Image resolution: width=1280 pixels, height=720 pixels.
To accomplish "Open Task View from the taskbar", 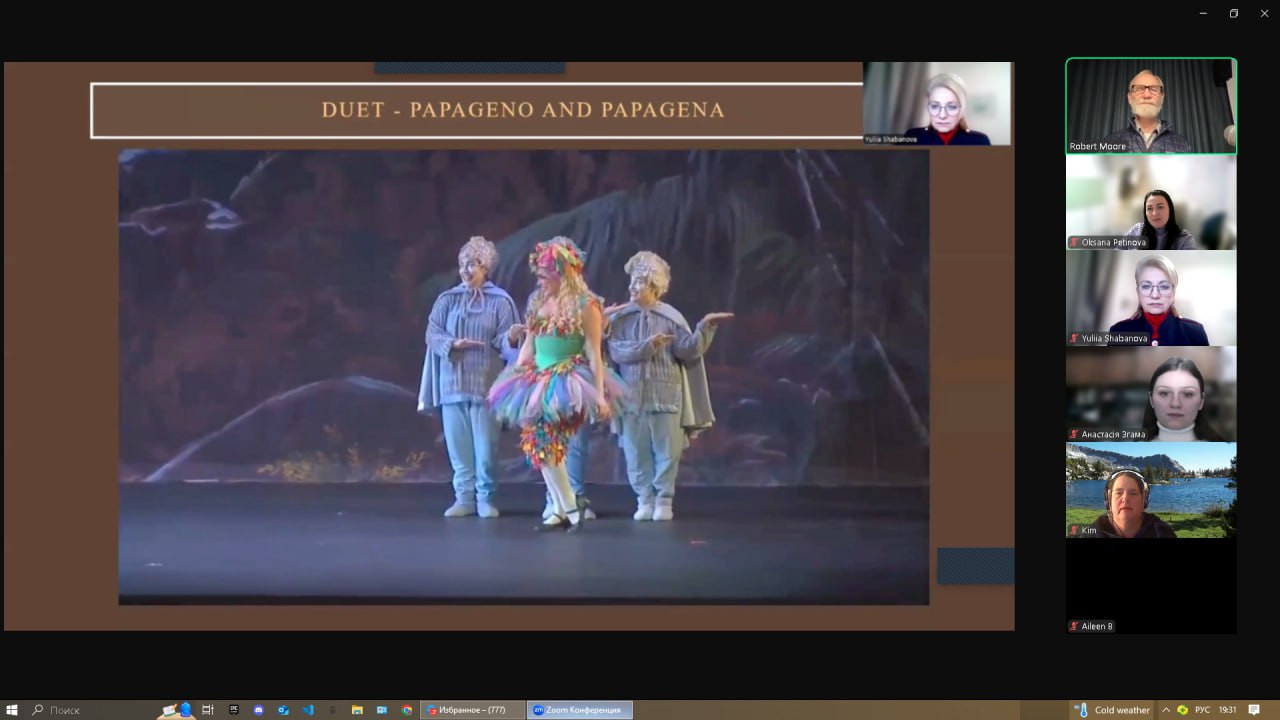I will 208,710.
